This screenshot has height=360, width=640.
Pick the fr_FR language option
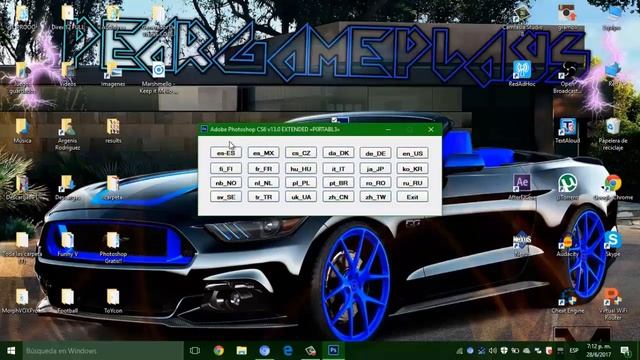263,169
